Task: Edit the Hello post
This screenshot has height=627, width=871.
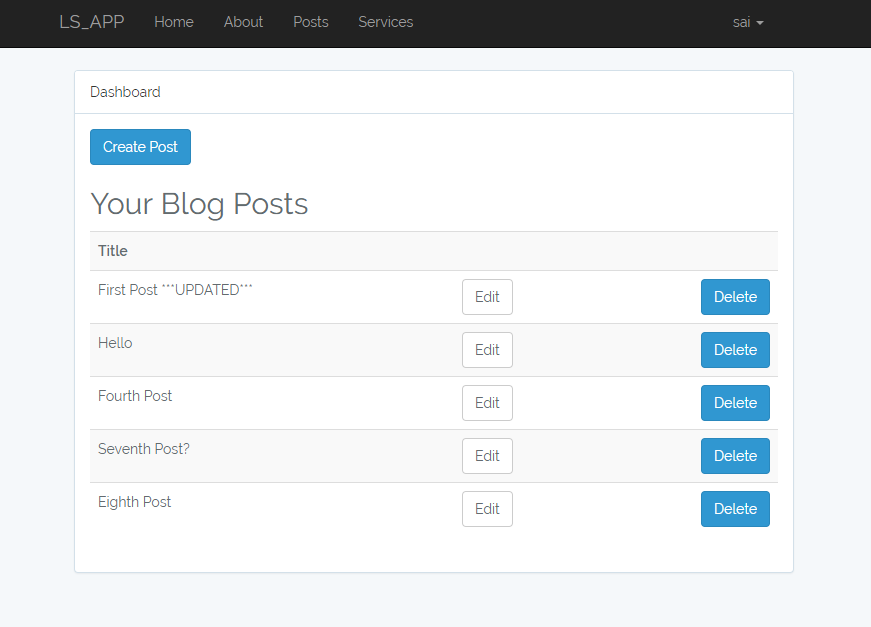Action: pyautogui.click(x=487, y=350)
